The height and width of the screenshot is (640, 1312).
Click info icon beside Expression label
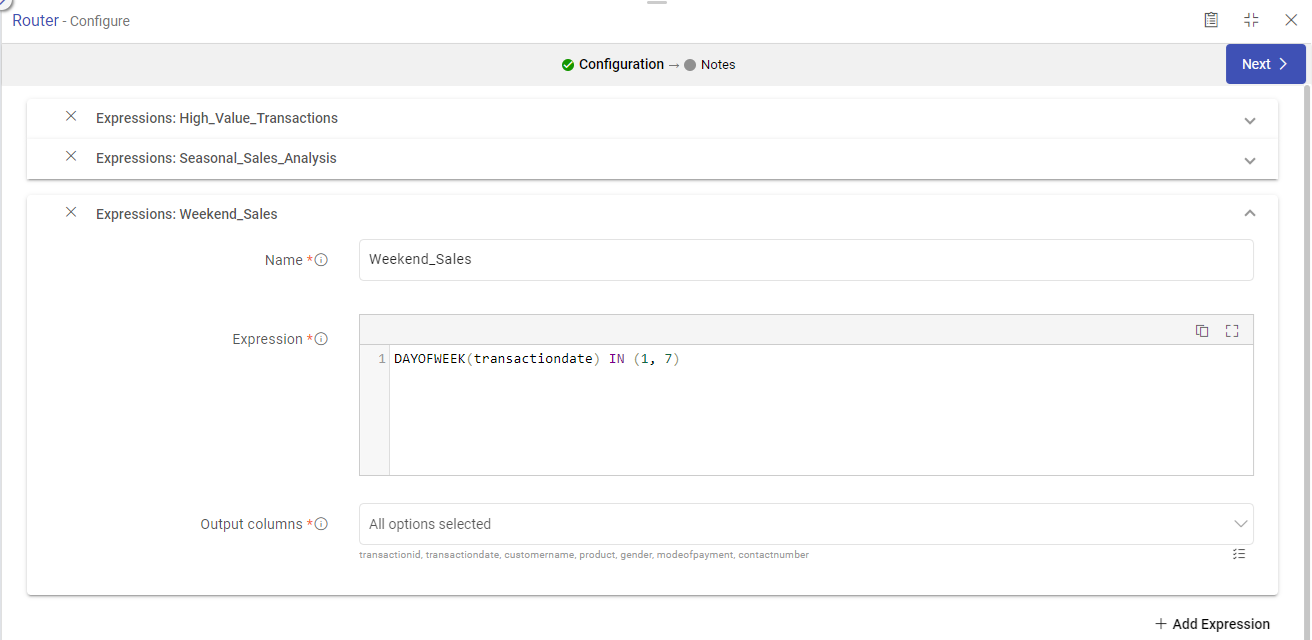tap(321, 339)
